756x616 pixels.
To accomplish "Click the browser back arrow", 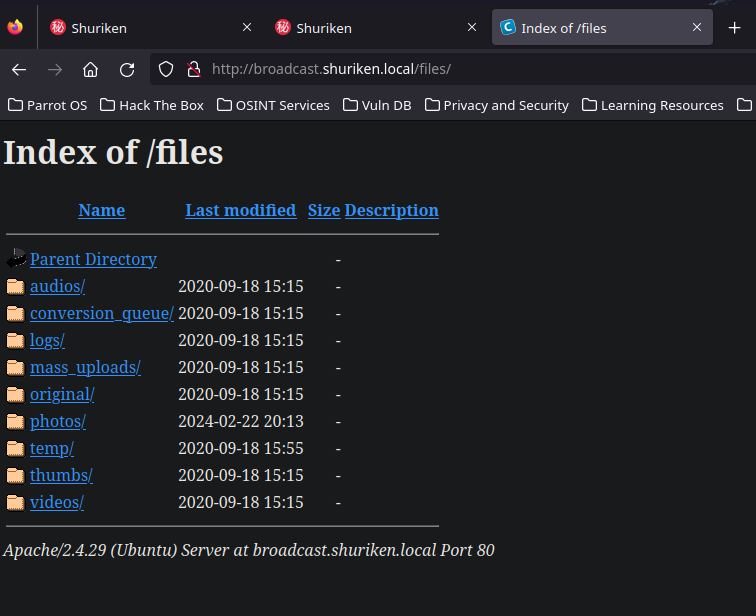I will click(x=19, y=70).
